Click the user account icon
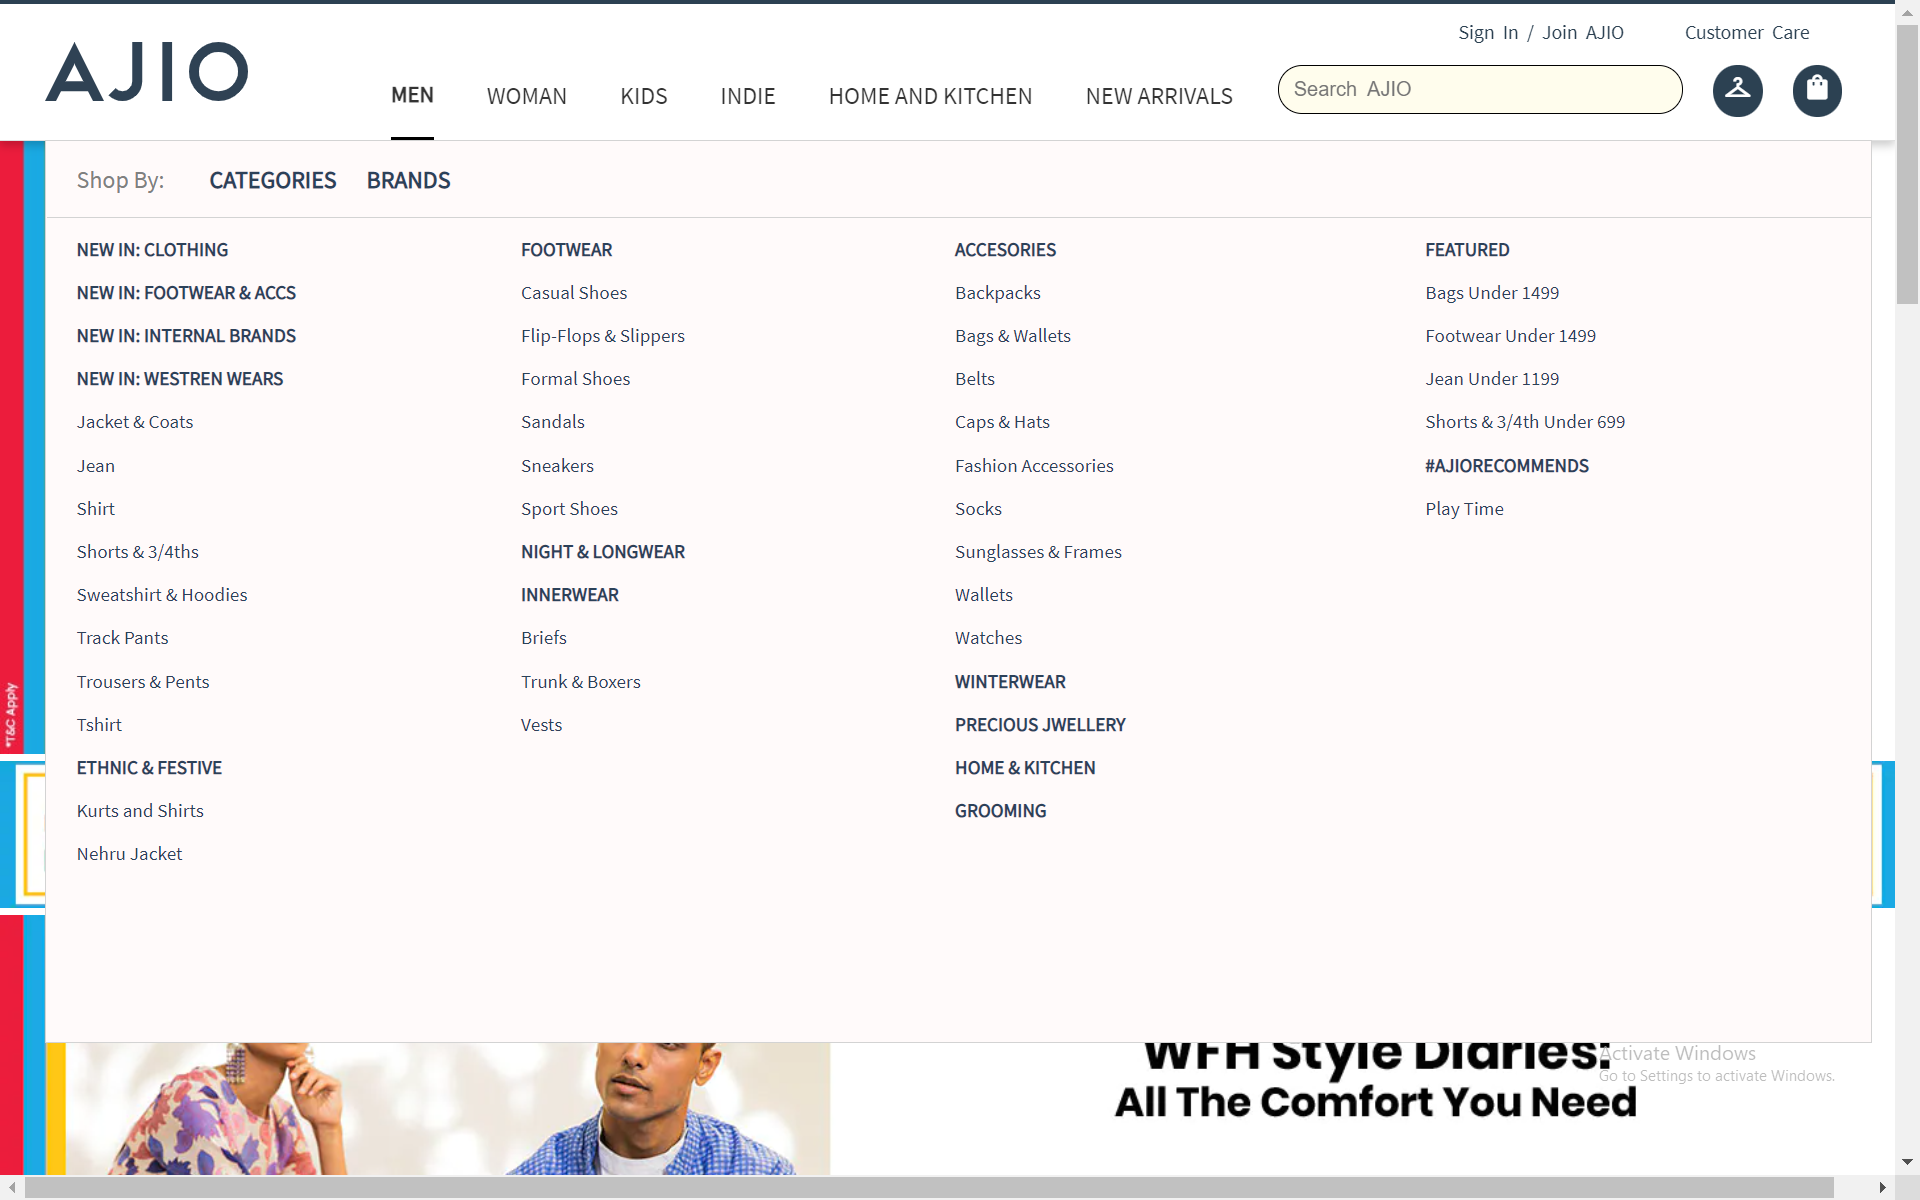This screenshot has height=1200, width=1920. pyautogui.click(x=1737, y=90)
